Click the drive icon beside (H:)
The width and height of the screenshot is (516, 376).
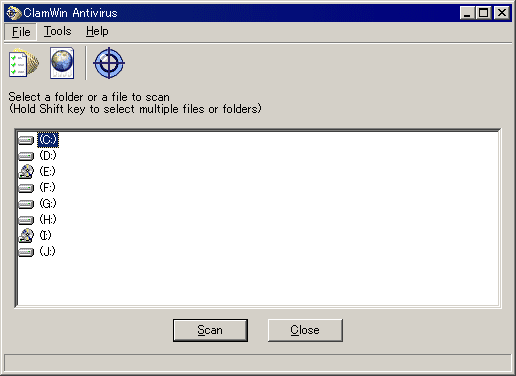click(26, 220)
